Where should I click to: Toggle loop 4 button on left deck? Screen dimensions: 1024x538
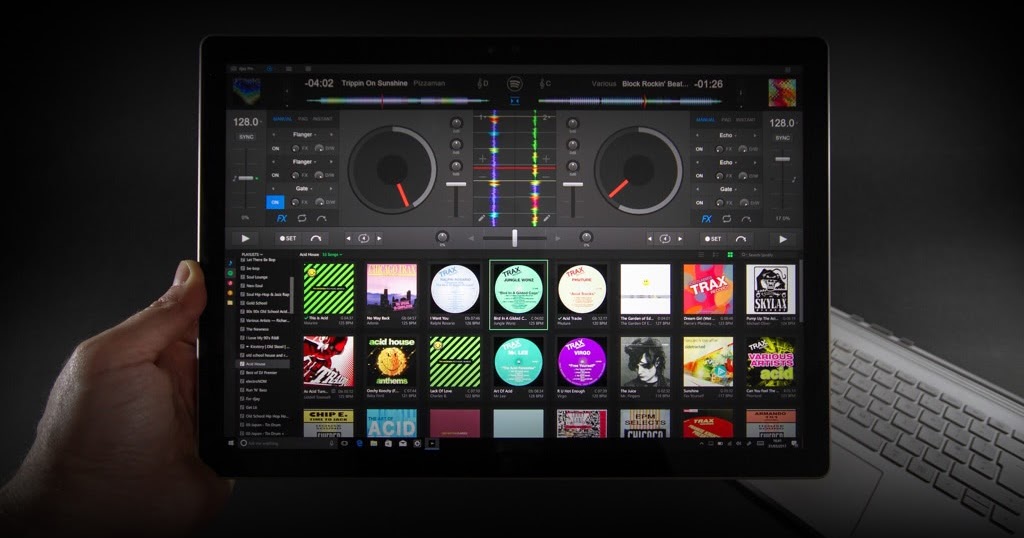[364, 238]
